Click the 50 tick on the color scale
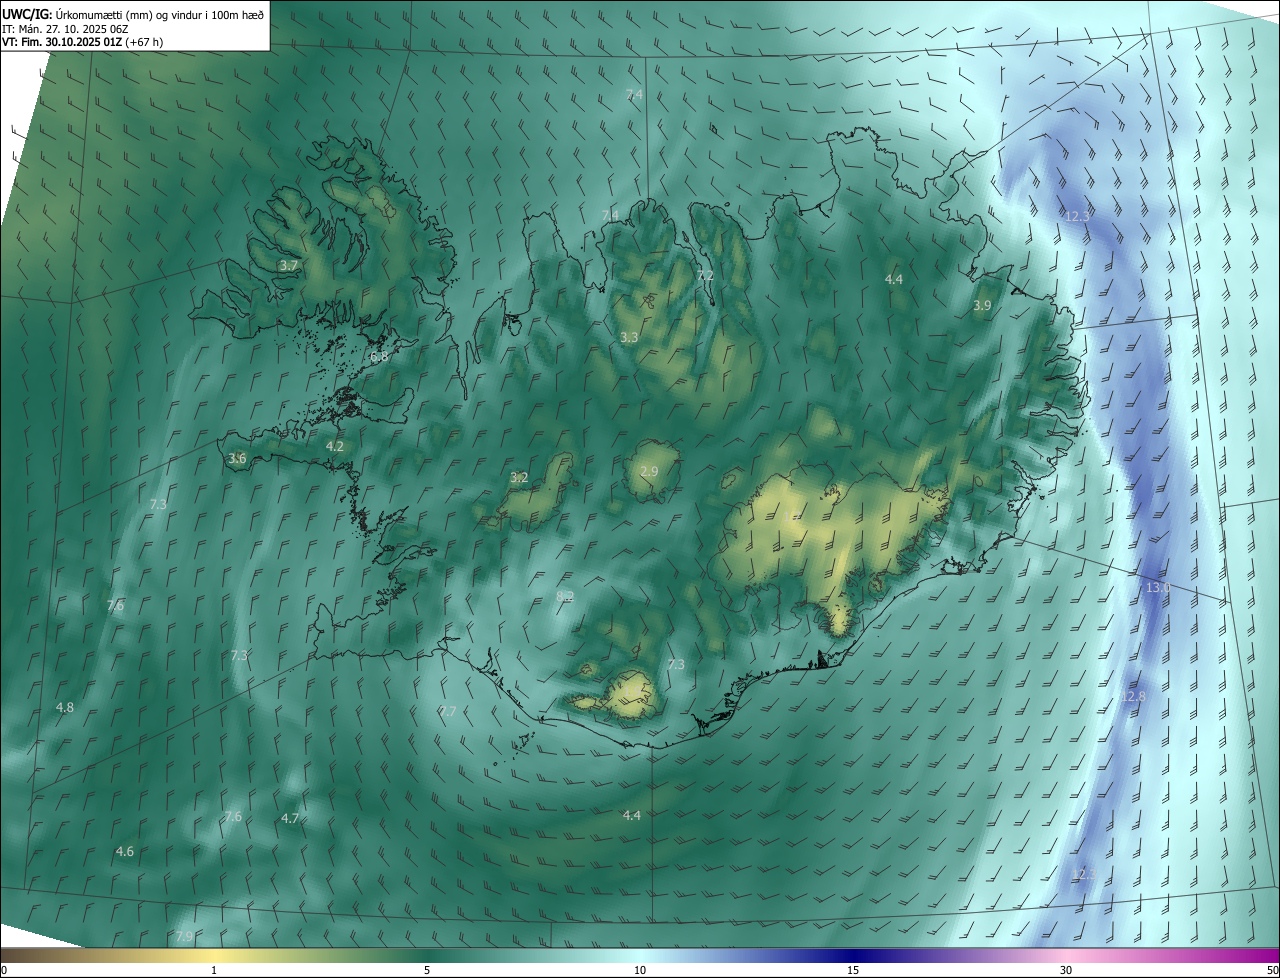1280x978 pixels. coord(1271,970)
